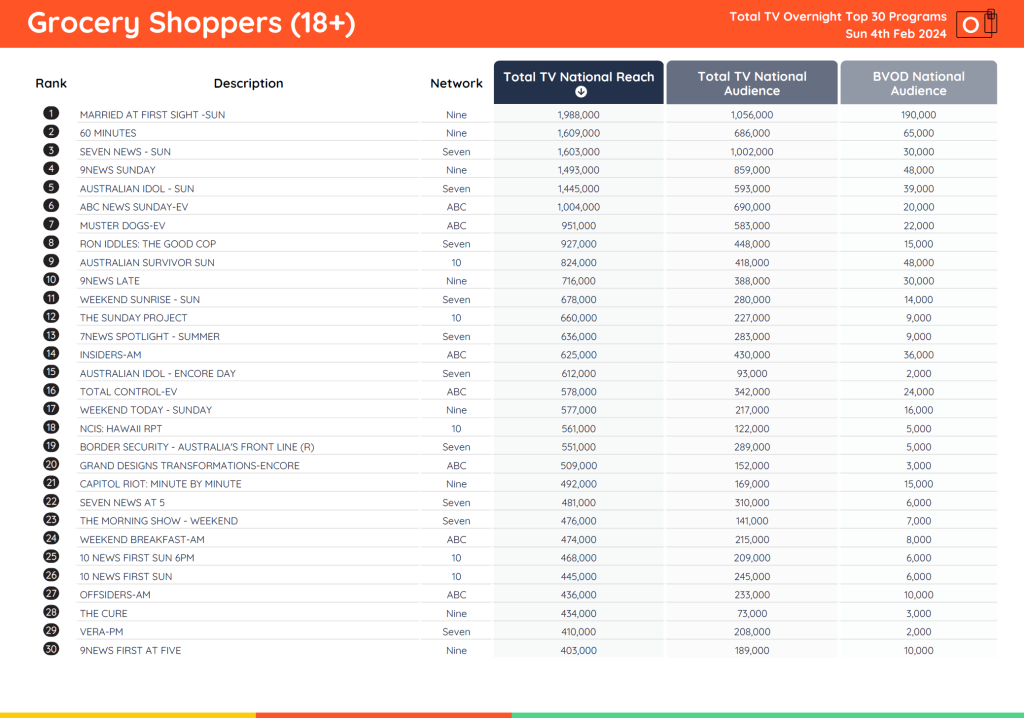
Task: Click the rank 1 badge icon
Action: tap(51, 114)
